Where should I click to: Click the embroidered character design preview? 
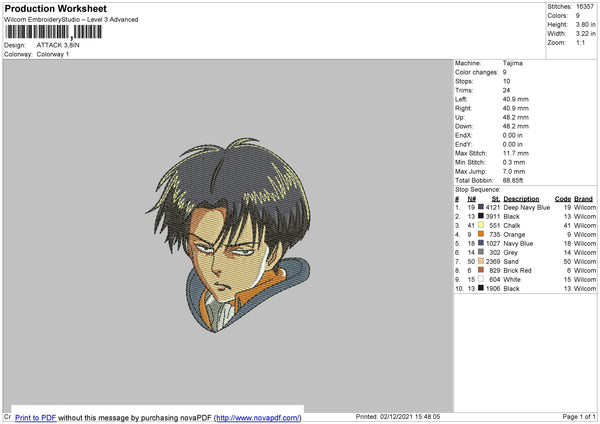point(228,235)
